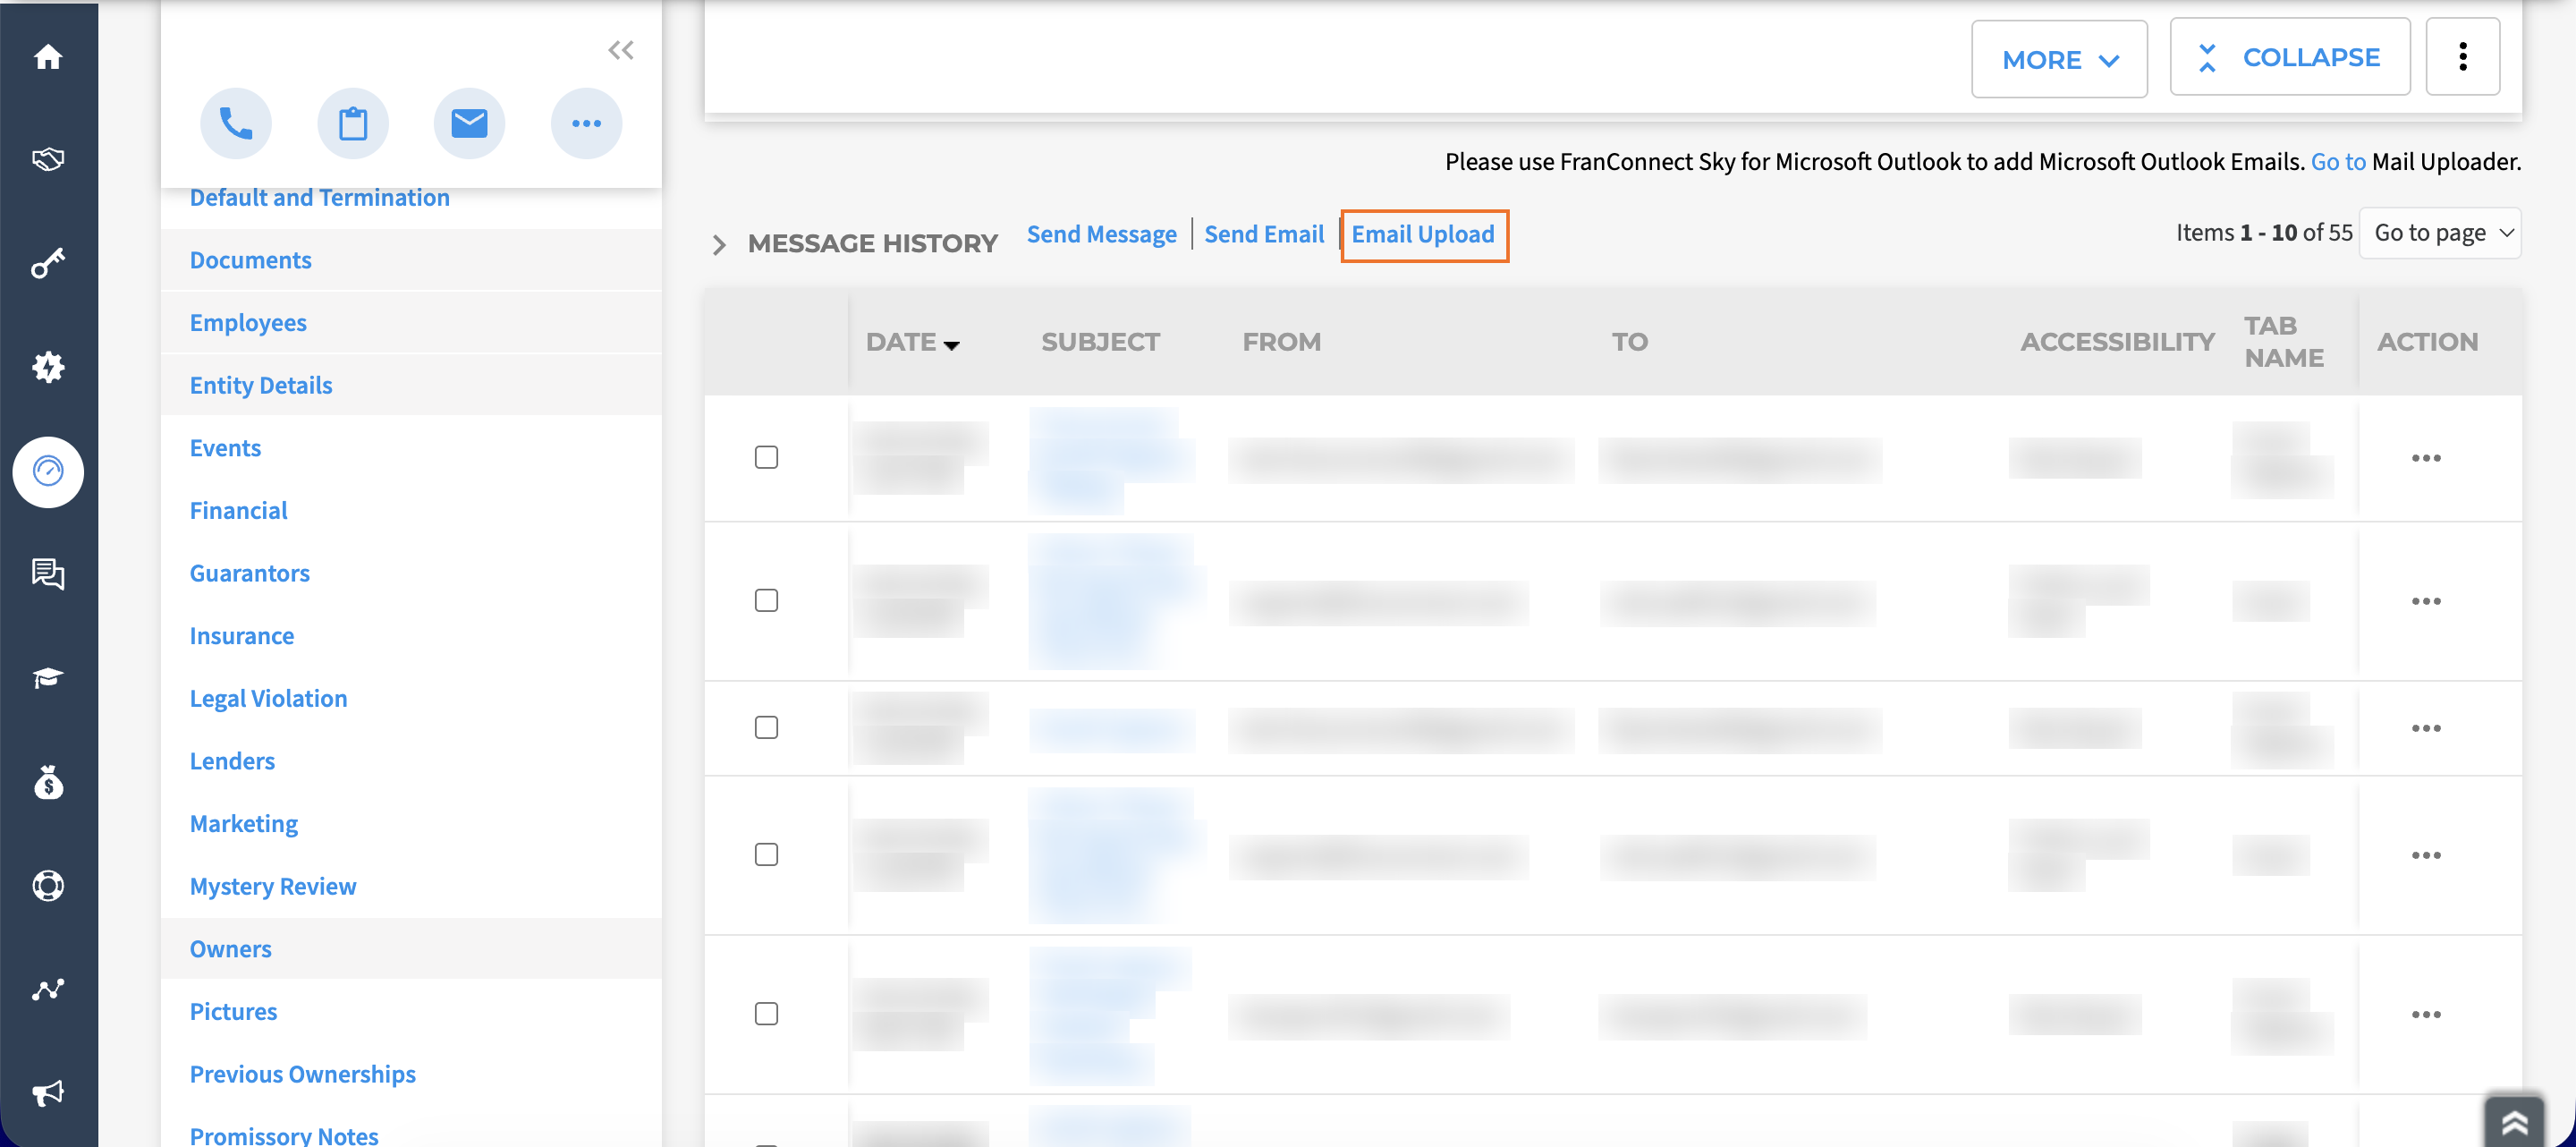This screenshot has height=1147, width=2576.
Task: Open the money bag sidebar icon
Action: 48,783
